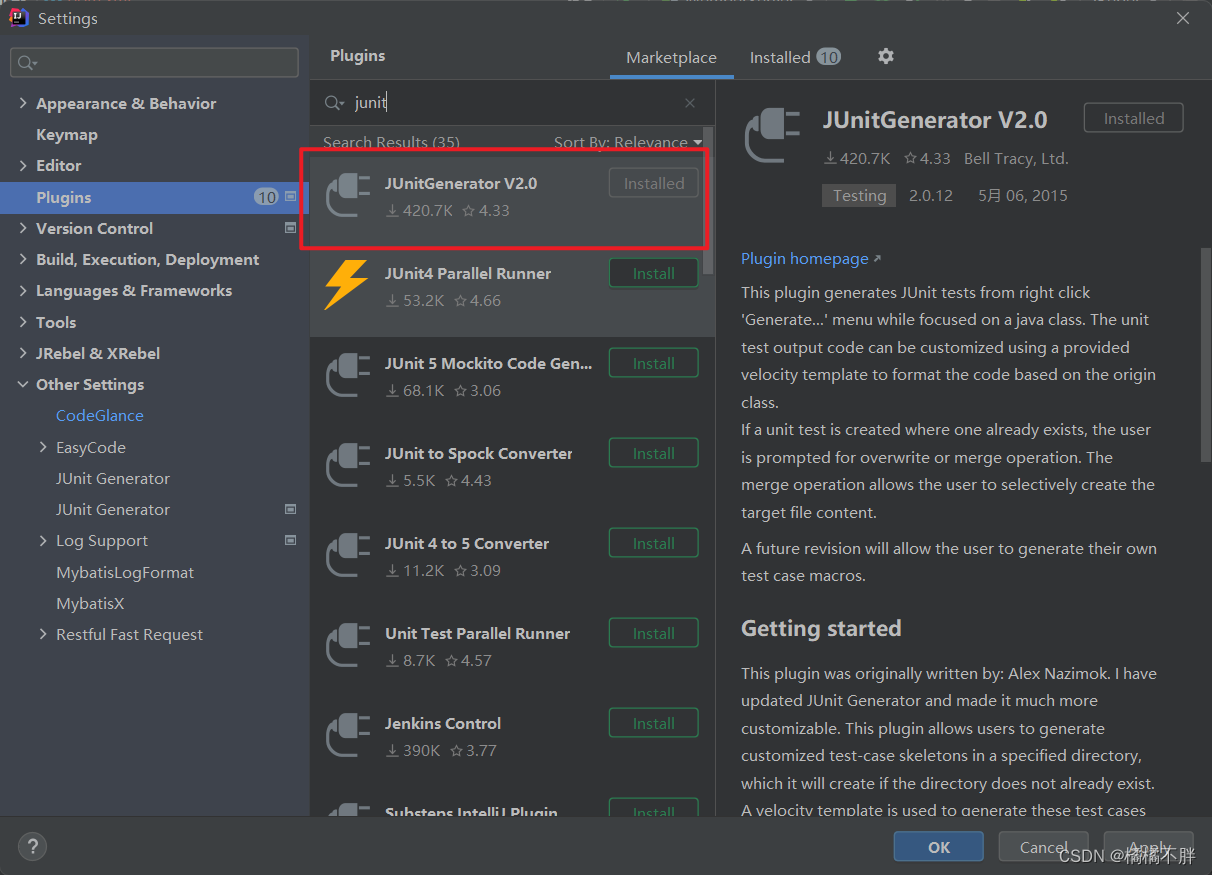Select Plugins in settings tree
This screenshot has height=875, width=1212.
[x=155, y=197]
